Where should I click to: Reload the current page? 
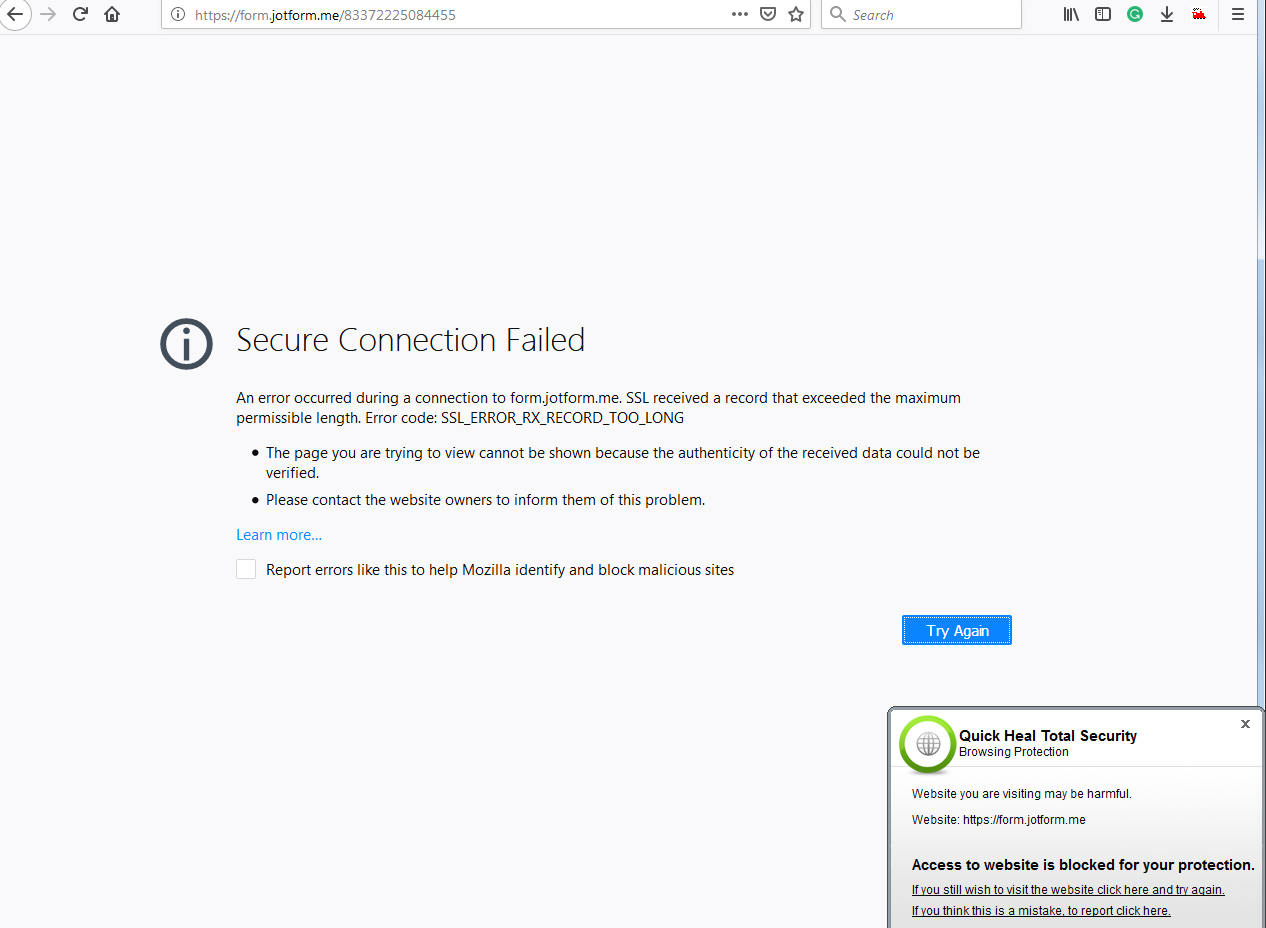point(81,14)
